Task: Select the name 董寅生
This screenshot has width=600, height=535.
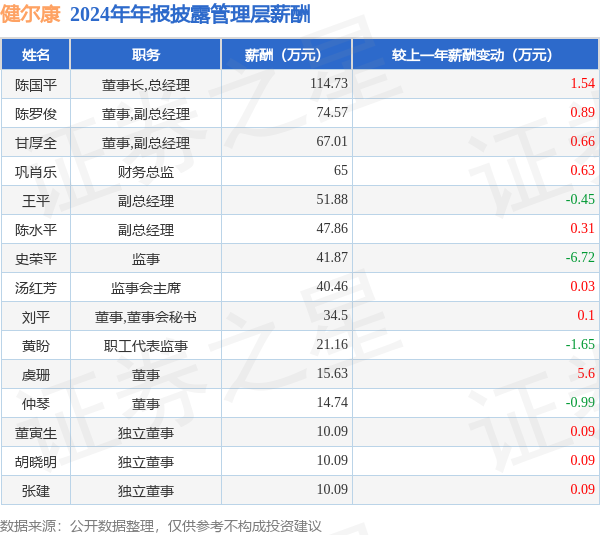Action: [36, 433]
